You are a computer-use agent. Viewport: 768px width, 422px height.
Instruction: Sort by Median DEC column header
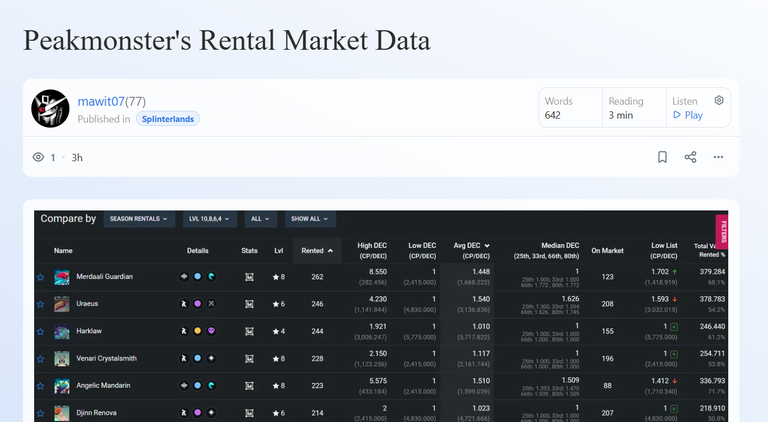(547, 251)
